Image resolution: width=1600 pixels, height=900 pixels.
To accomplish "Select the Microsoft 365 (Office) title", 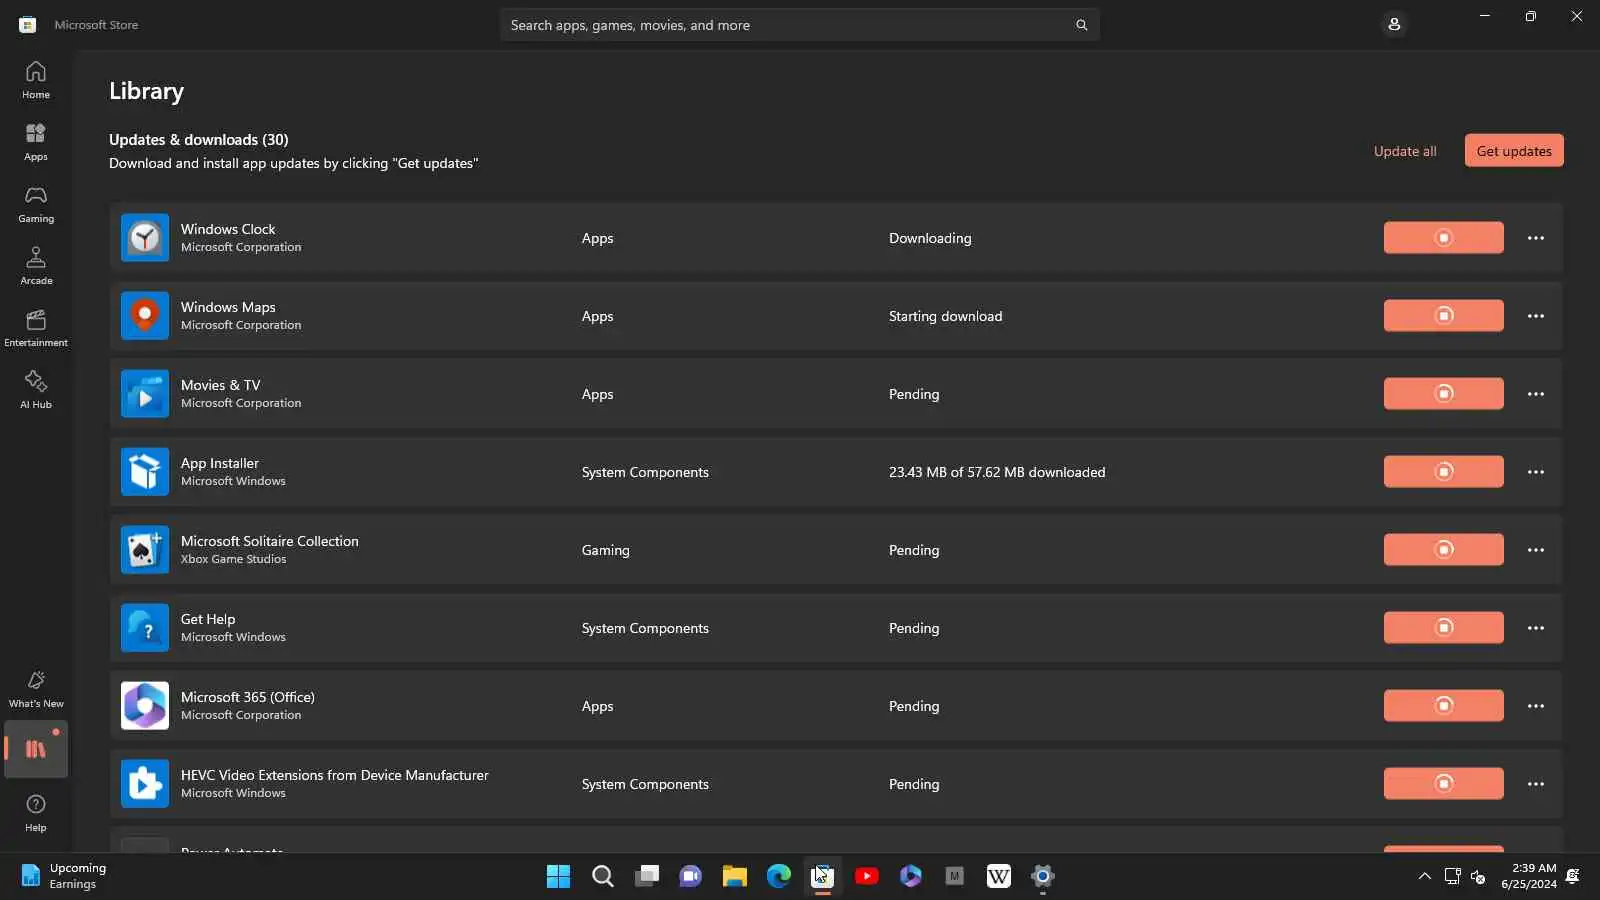I will [x=248, y=697].
